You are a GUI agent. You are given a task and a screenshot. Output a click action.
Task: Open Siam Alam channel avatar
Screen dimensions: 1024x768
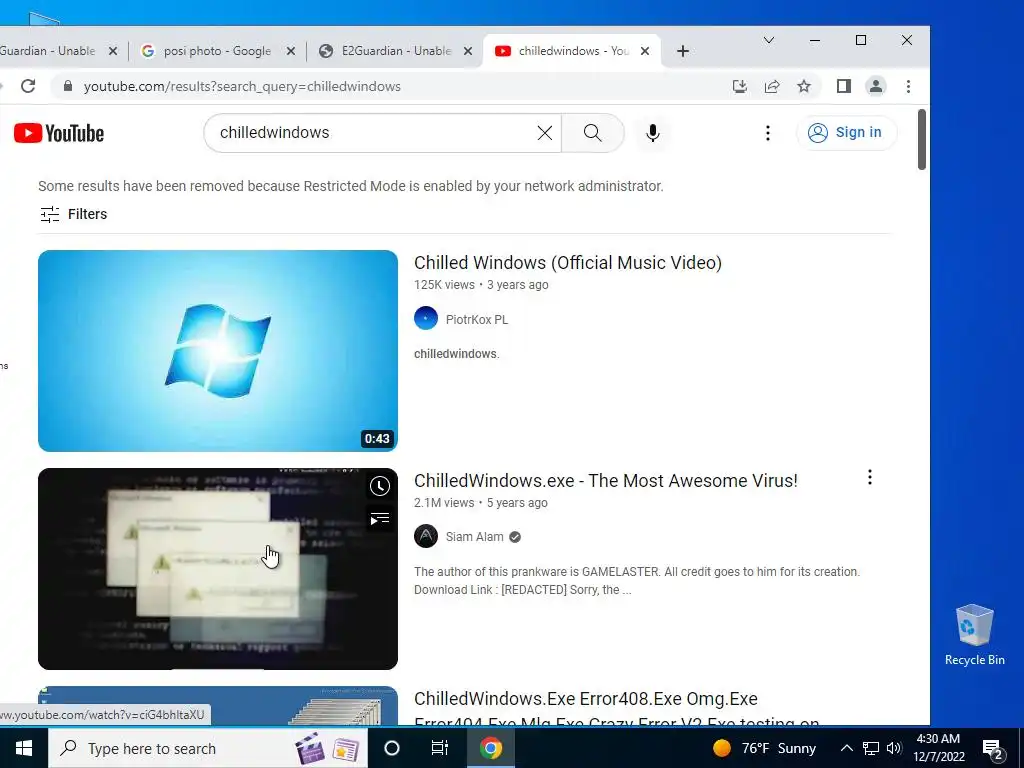(x=426, y=536)
